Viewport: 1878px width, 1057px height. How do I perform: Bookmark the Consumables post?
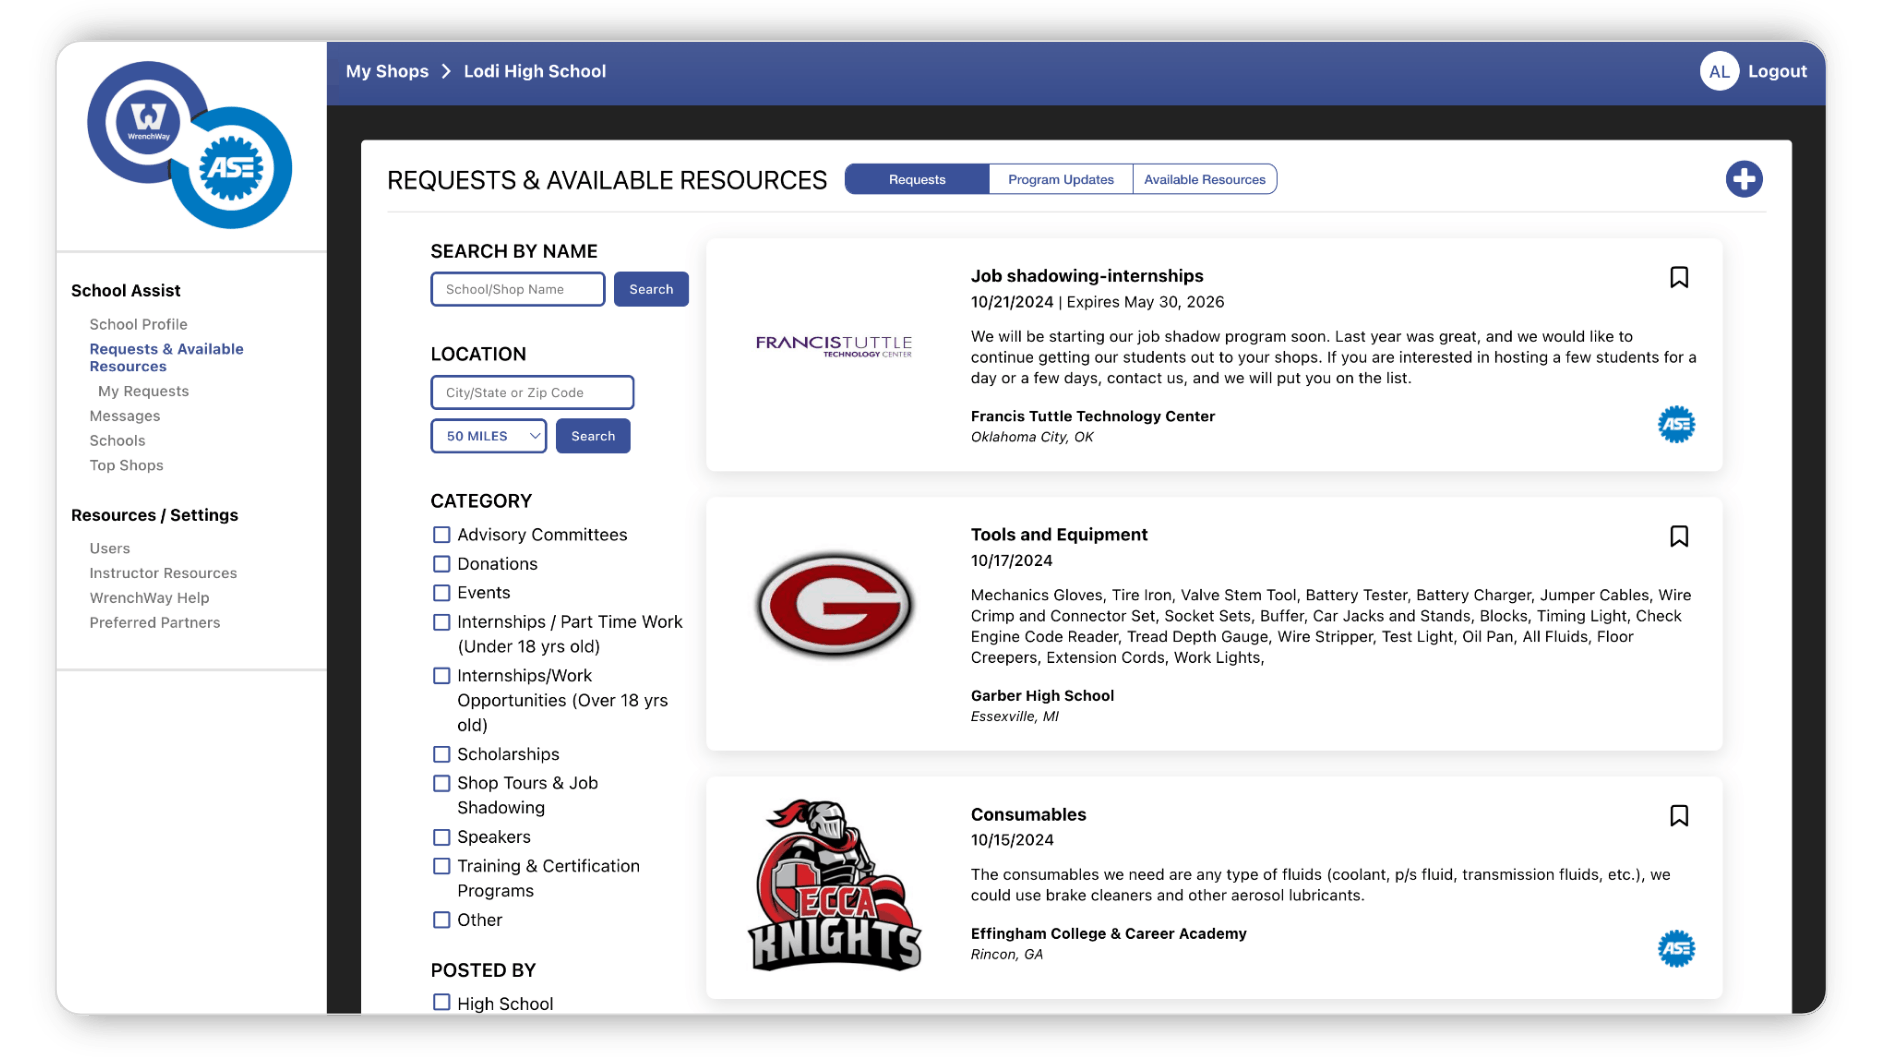pyautogui.click(x=1679, y=816)
